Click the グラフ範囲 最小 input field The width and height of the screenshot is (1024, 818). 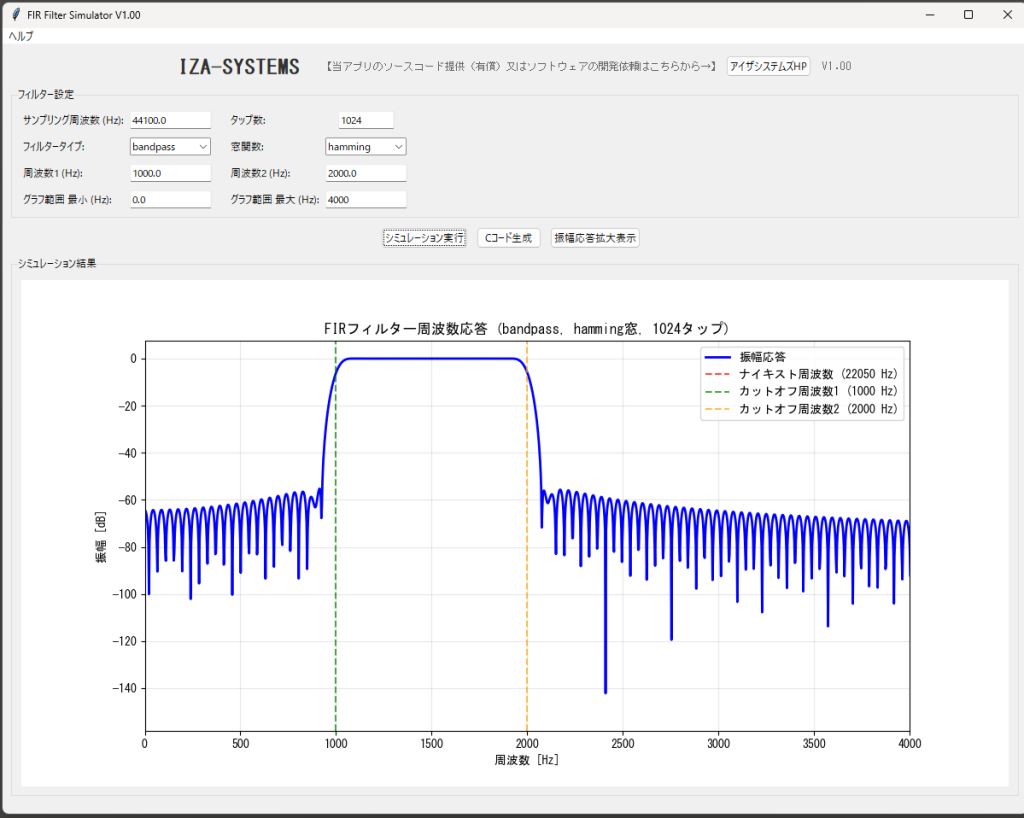tap(170, 200)
